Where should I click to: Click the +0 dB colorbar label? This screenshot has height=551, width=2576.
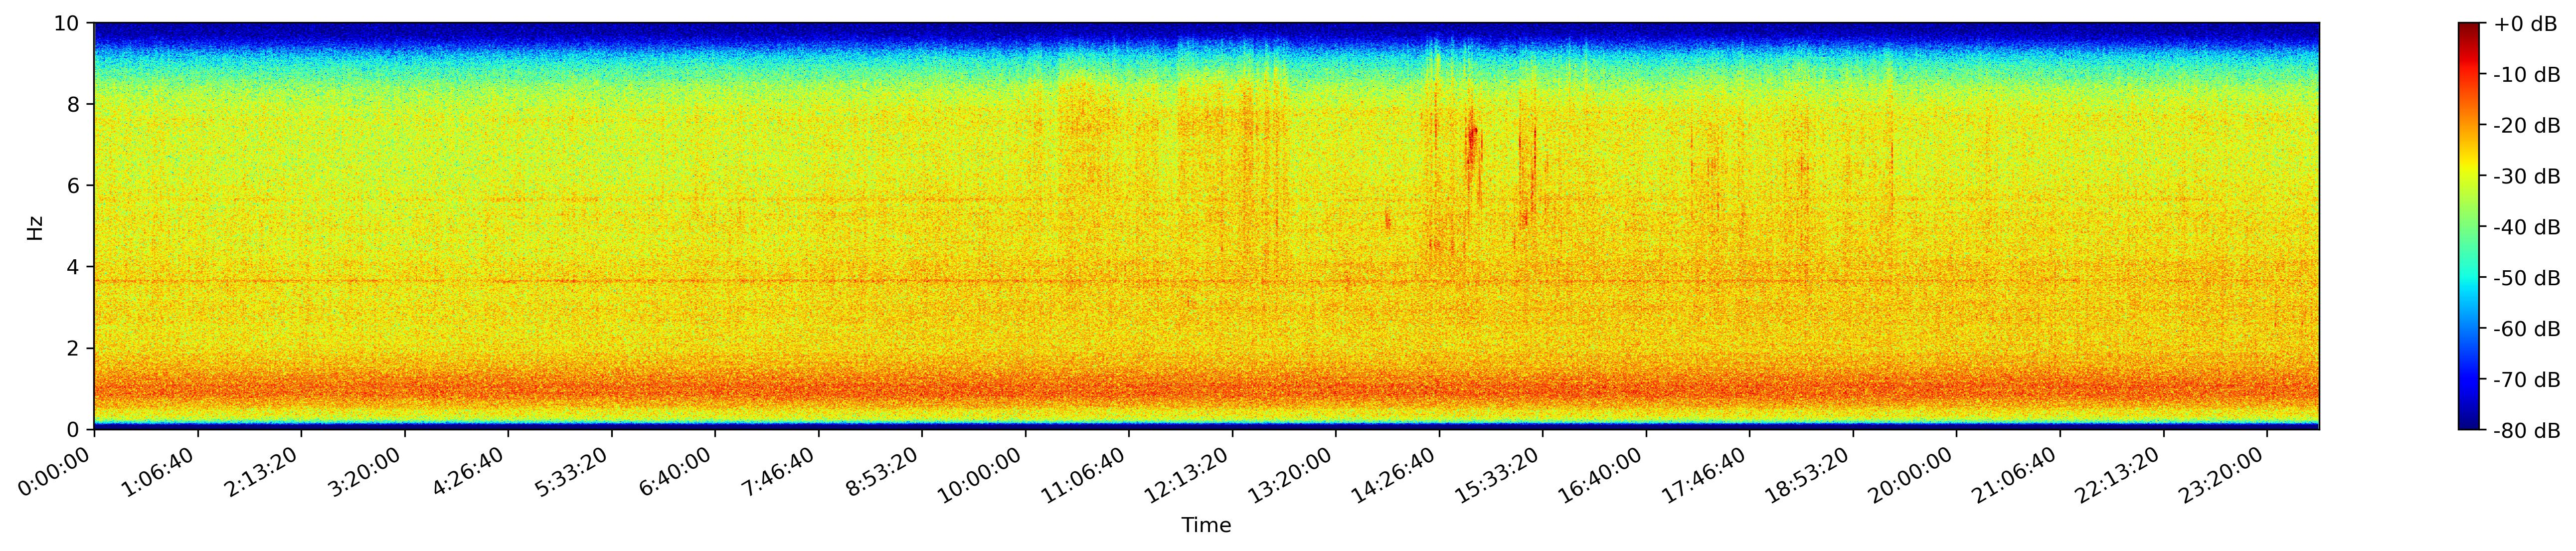coord(2525,24)
